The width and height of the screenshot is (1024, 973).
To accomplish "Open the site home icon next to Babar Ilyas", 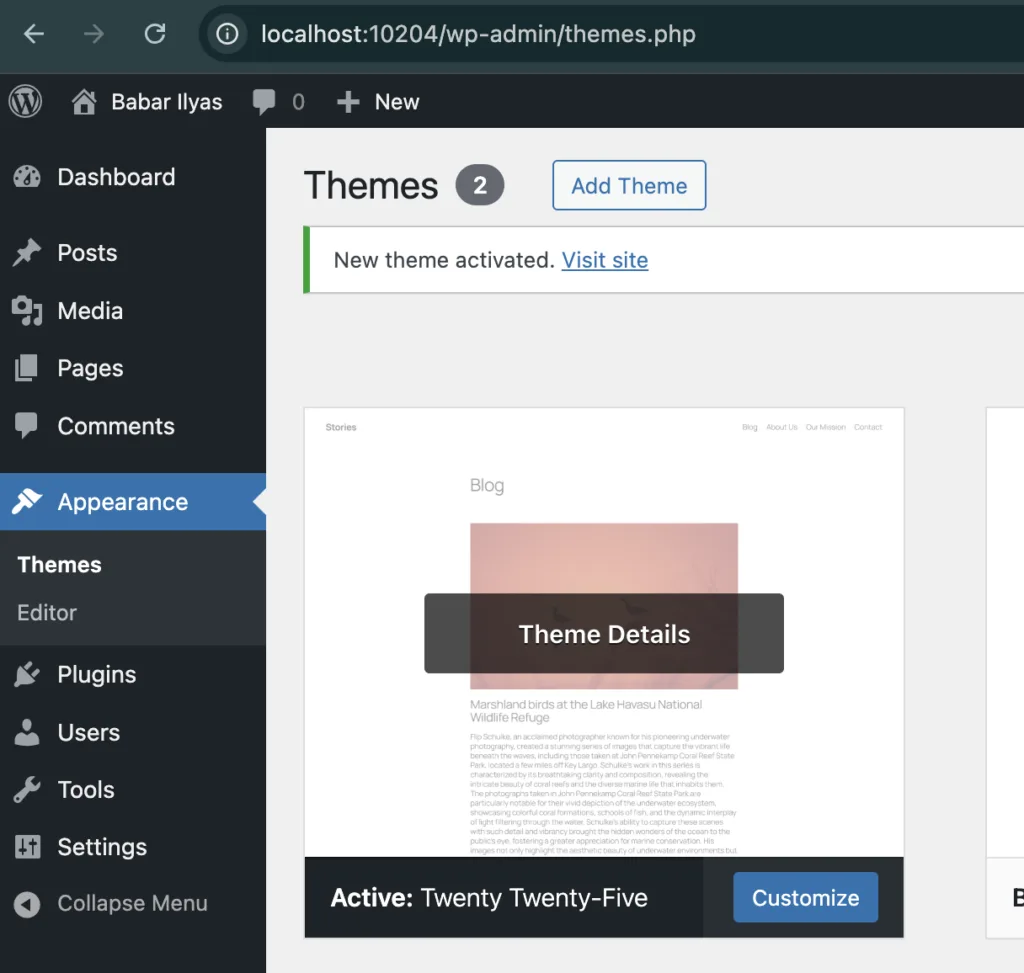I will (84, 101).
